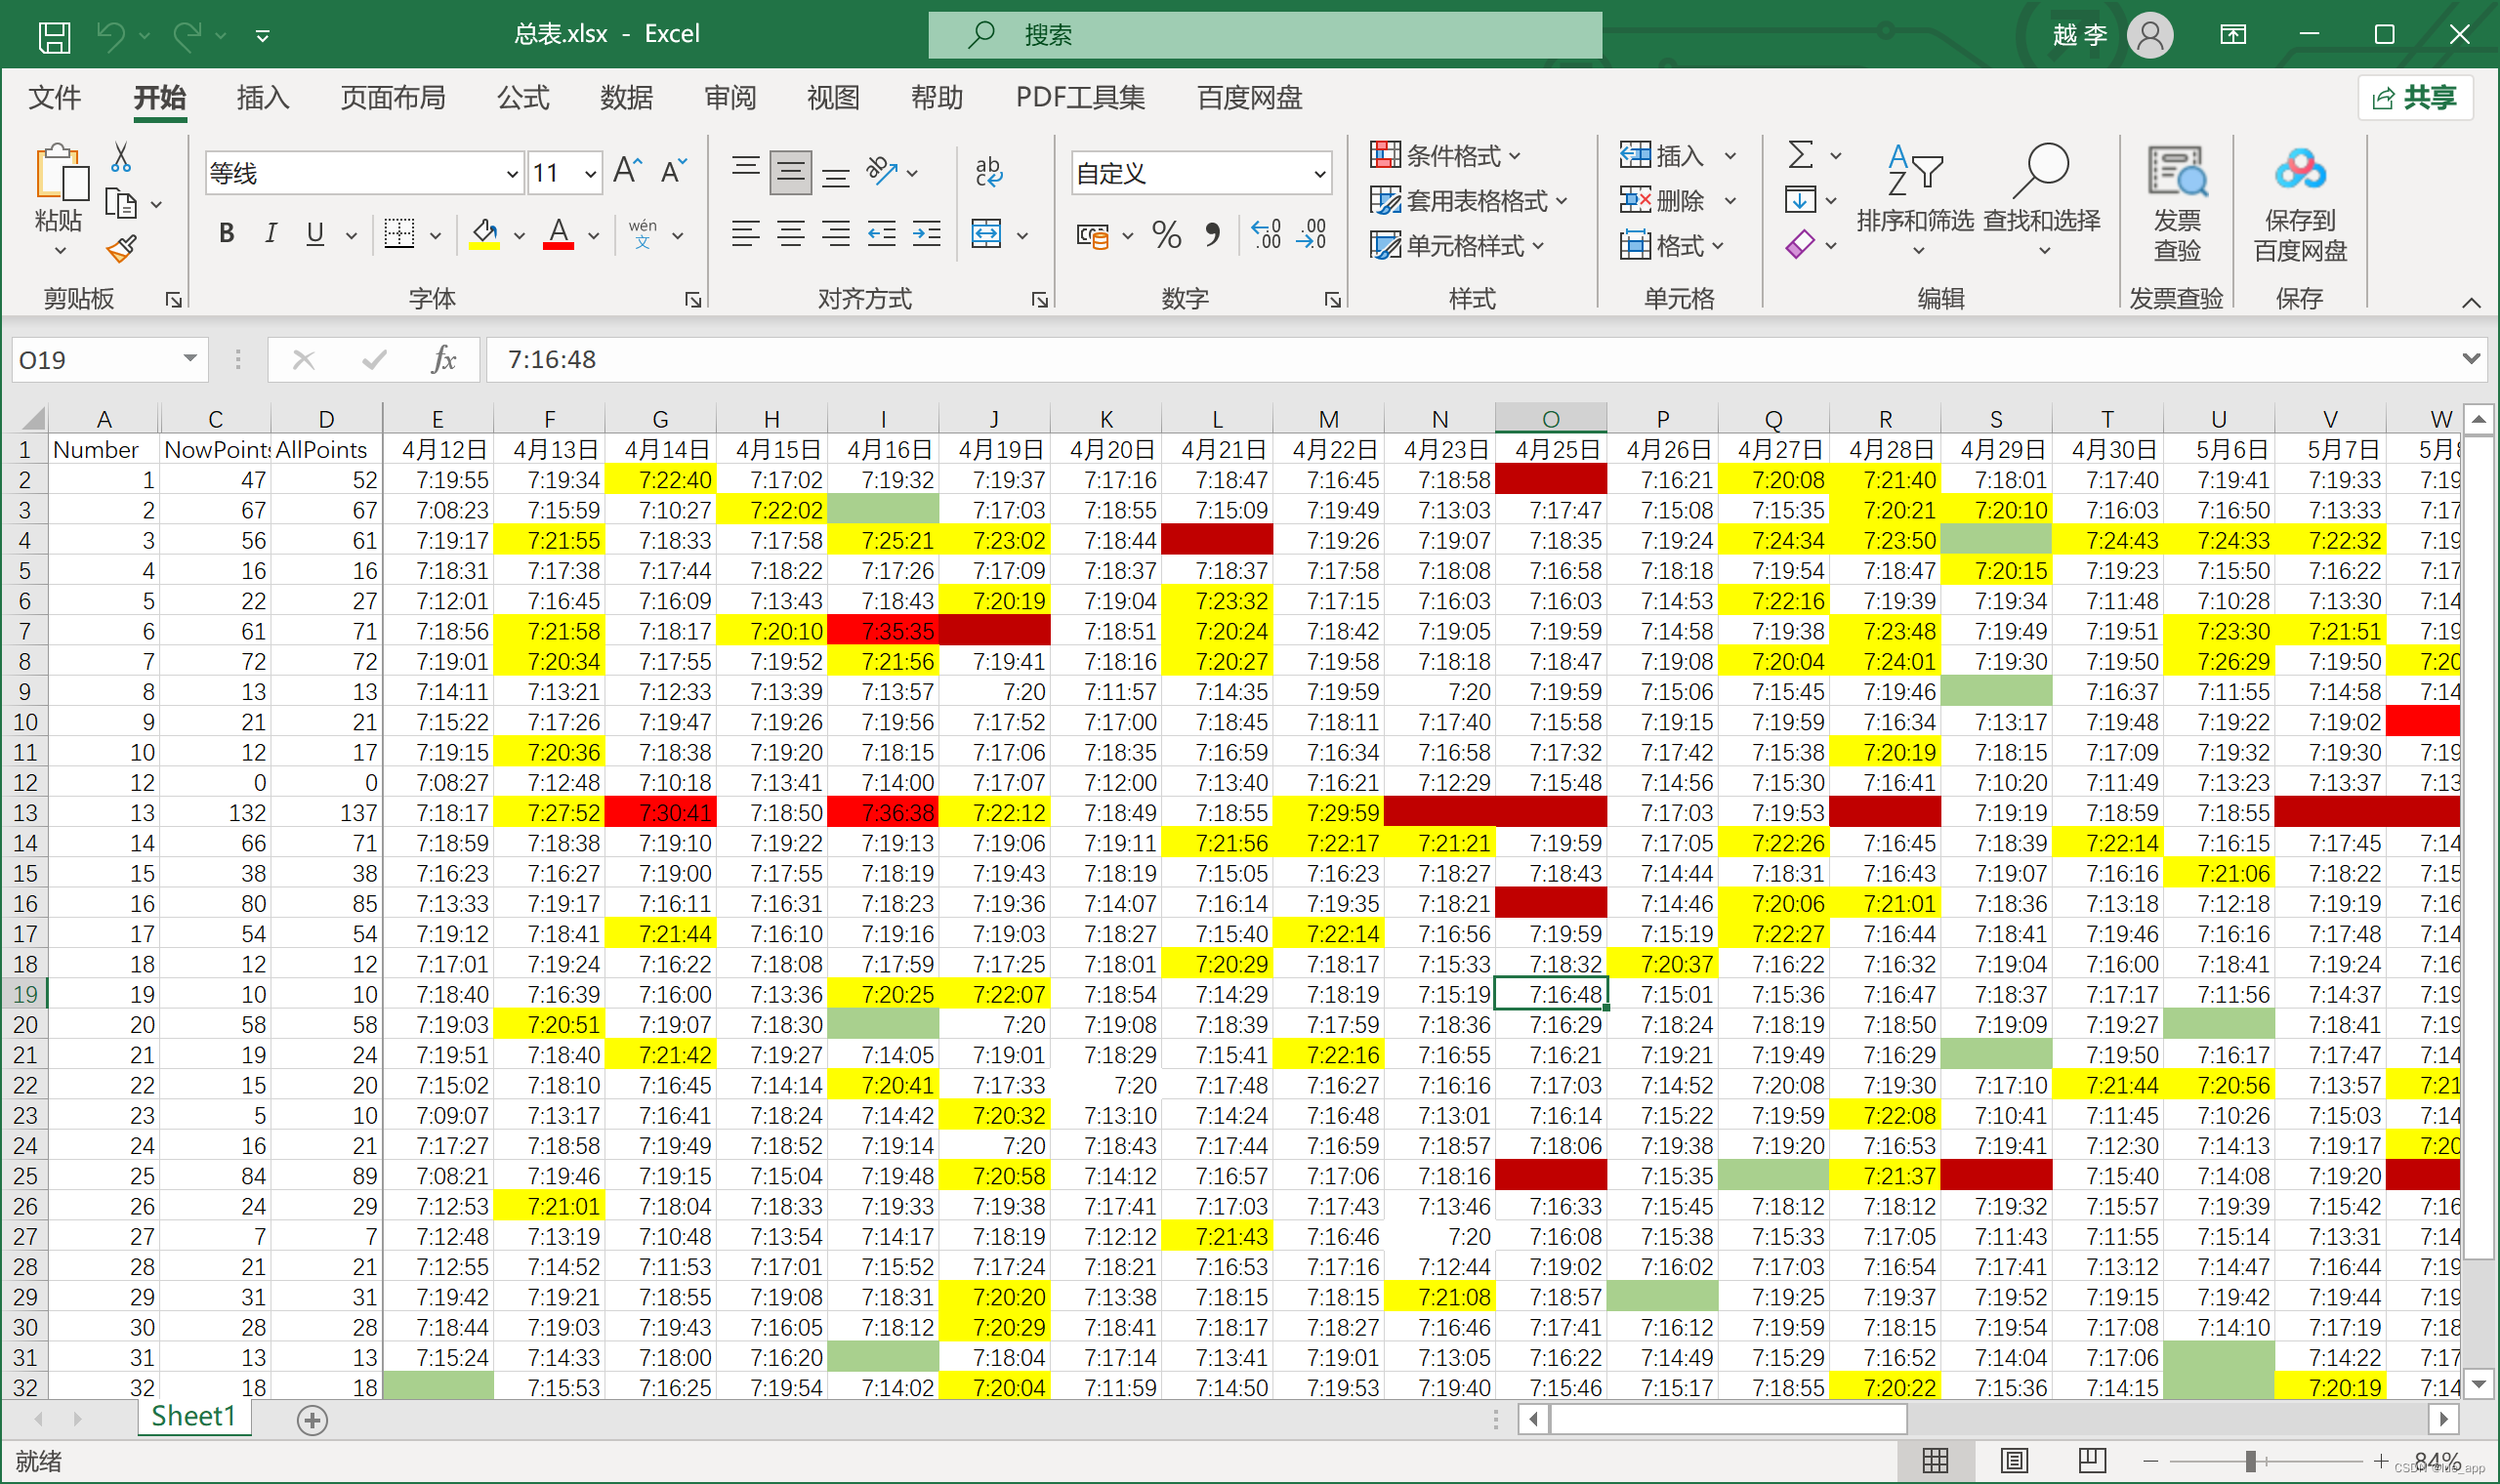Click the 共享 Share button
The width and height of the screenshot is (2500, 1484).
click(2416, 98)
